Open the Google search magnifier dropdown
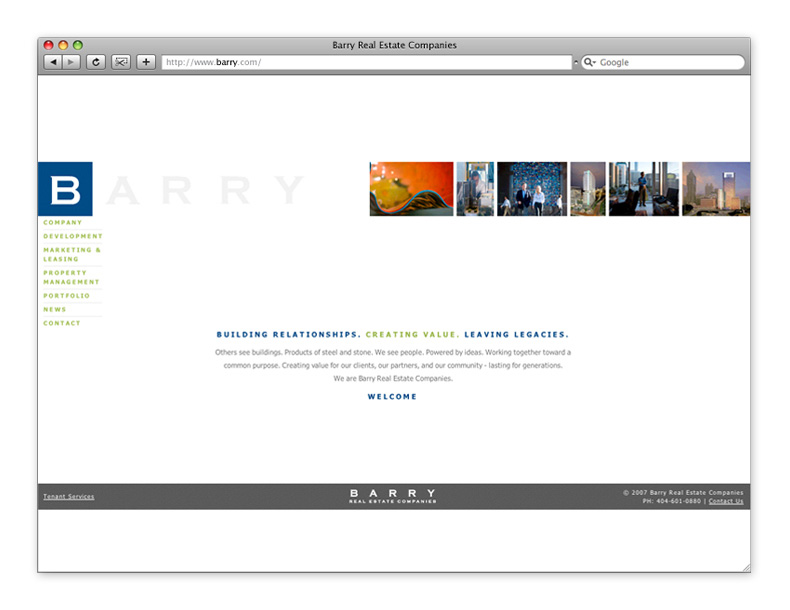 coord(589,62)
